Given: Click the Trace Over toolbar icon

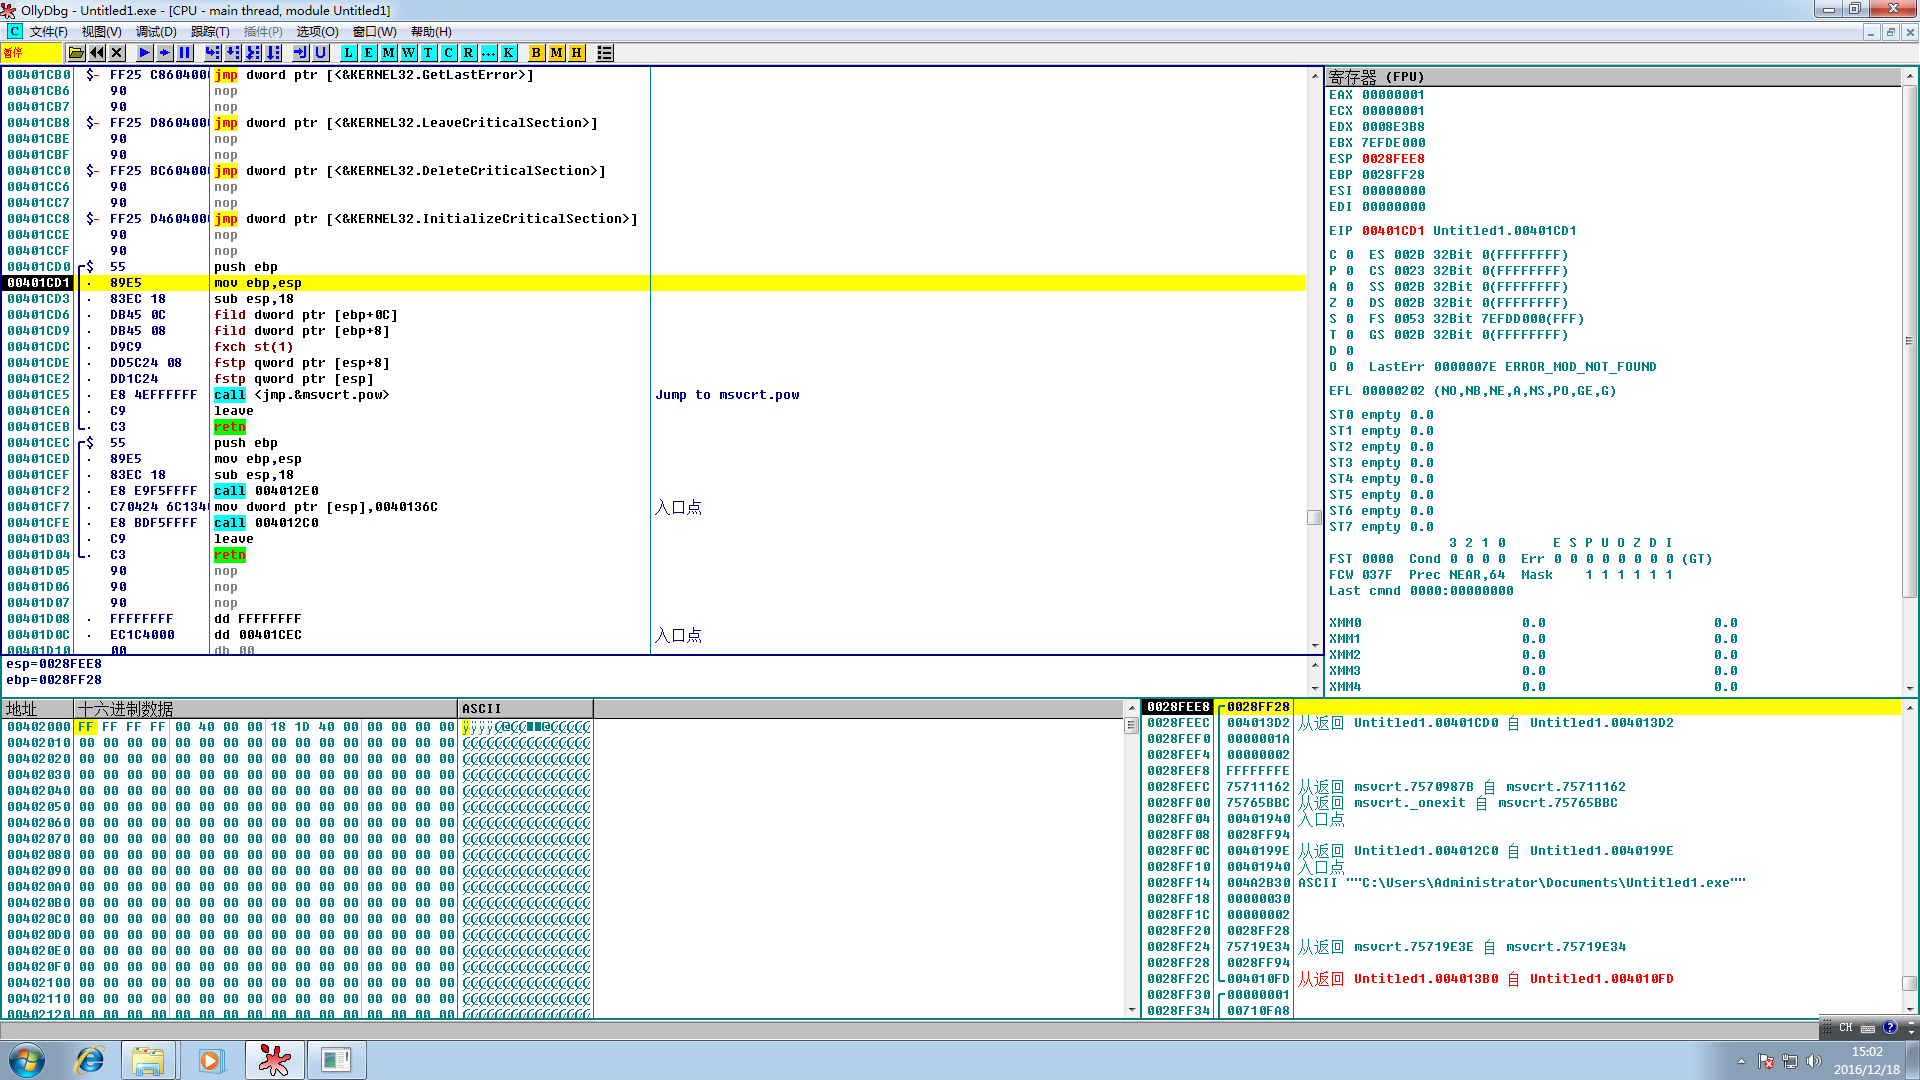Looking at the screenshot, I should (273, 53).
